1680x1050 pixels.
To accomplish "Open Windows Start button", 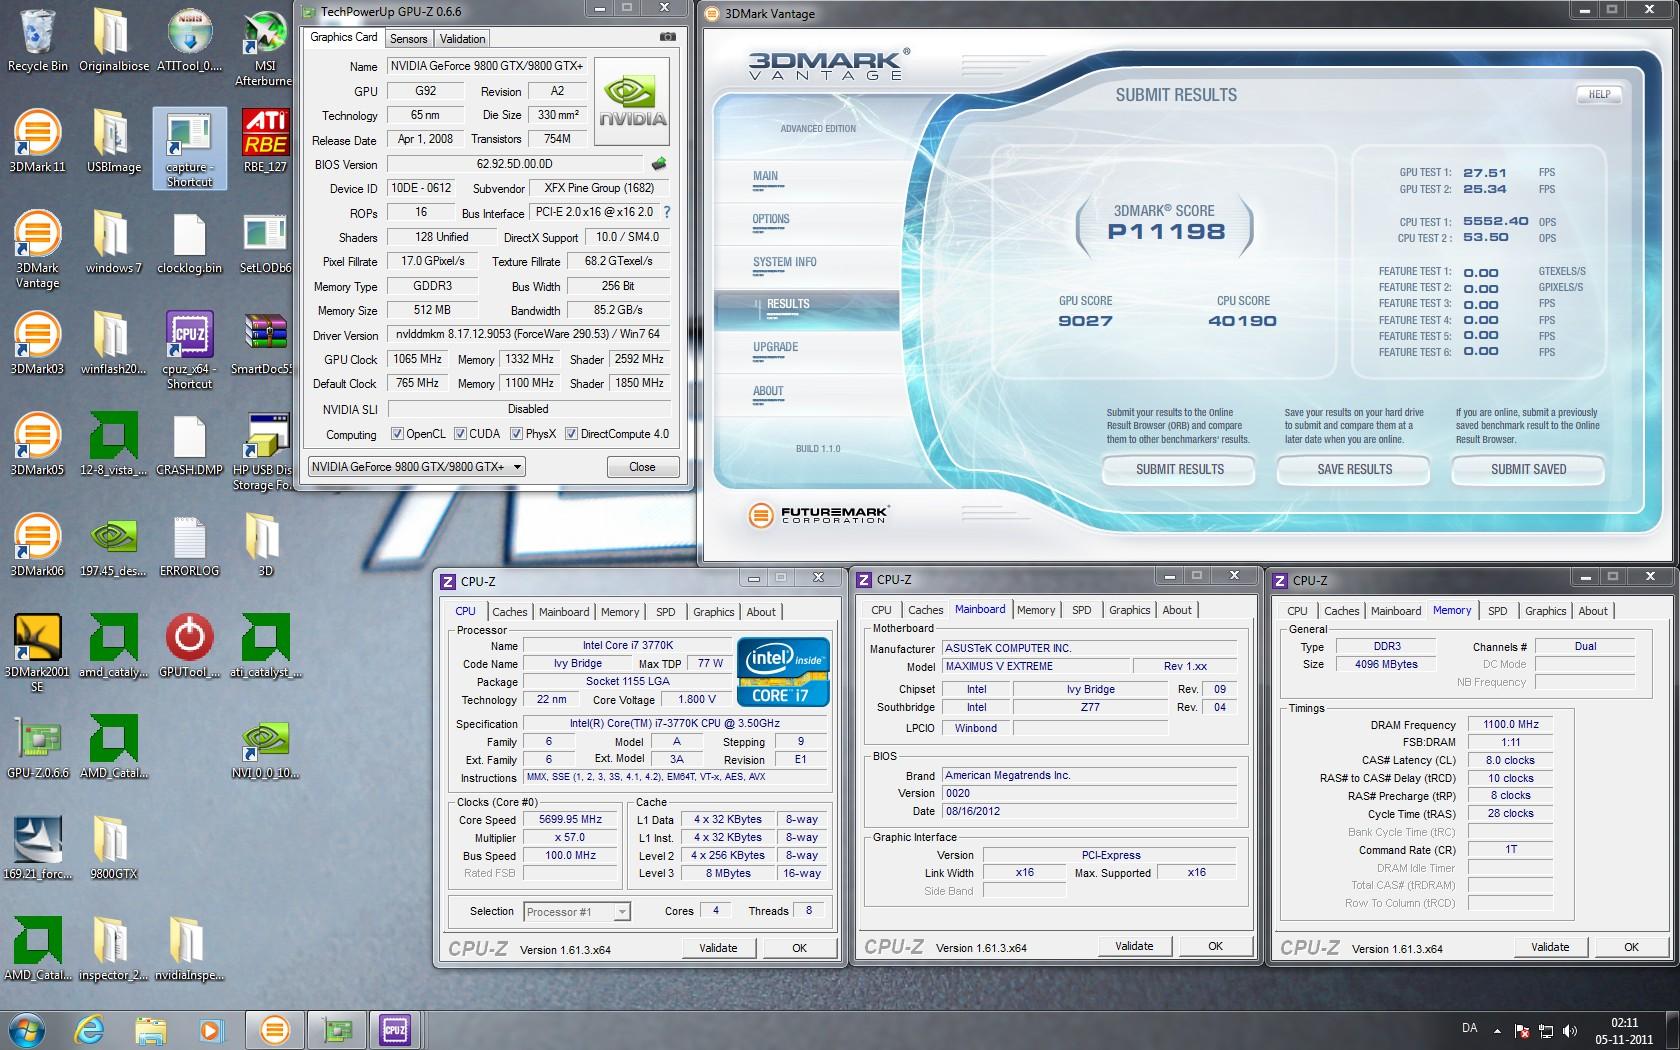I will click(27, 1029).
